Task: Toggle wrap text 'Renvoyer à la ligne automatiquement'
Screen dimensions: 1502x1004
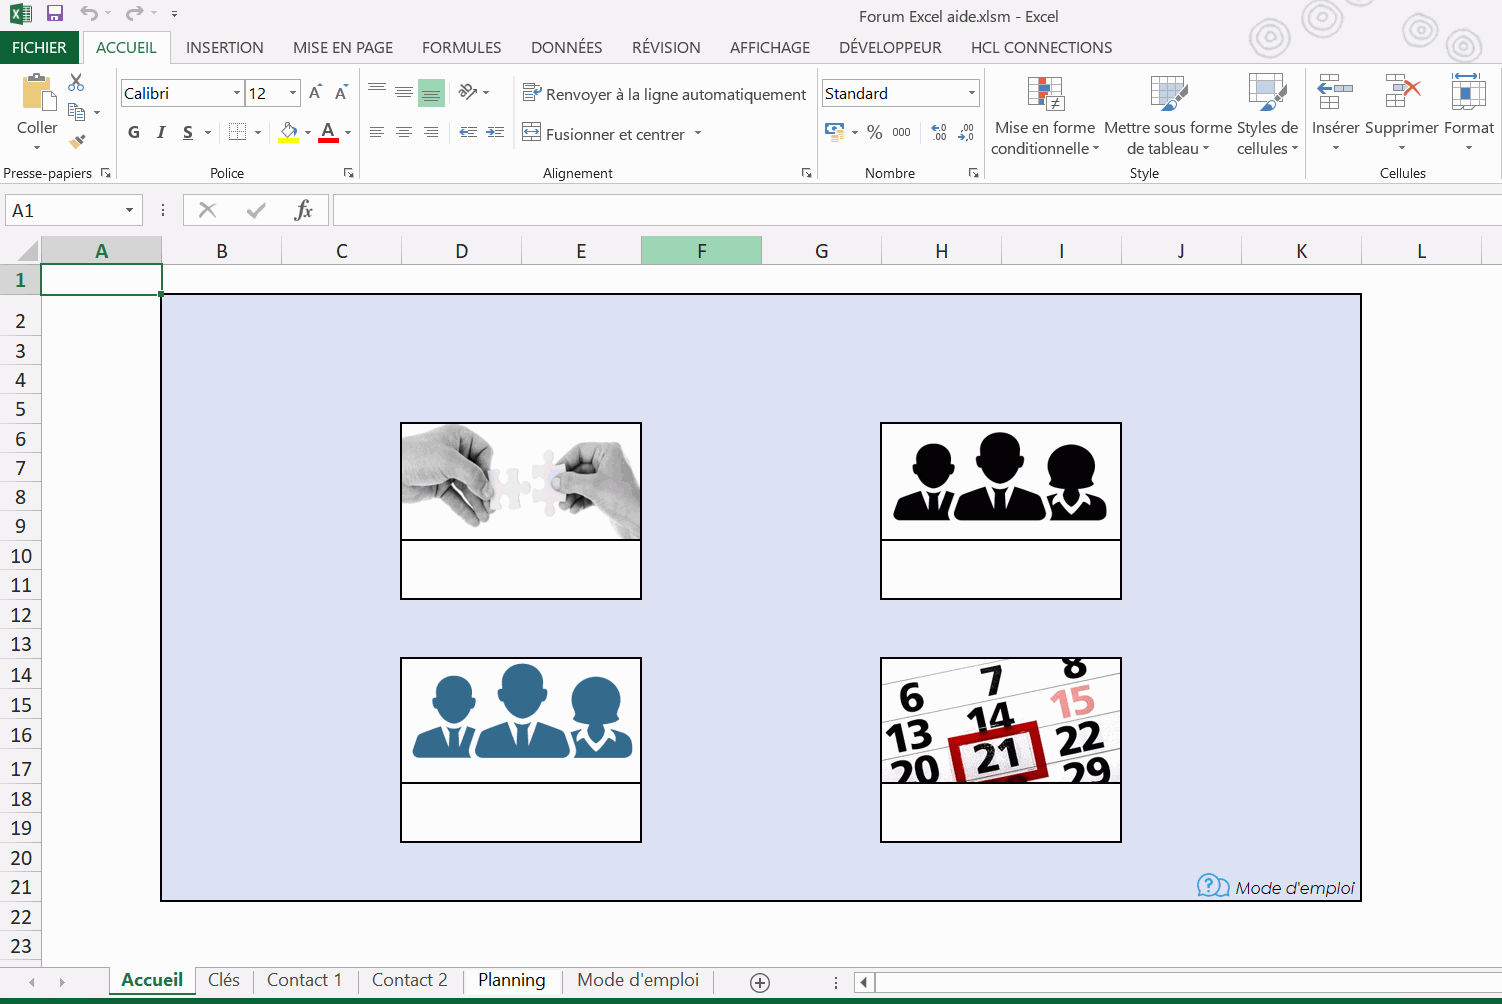Action: 664,94
